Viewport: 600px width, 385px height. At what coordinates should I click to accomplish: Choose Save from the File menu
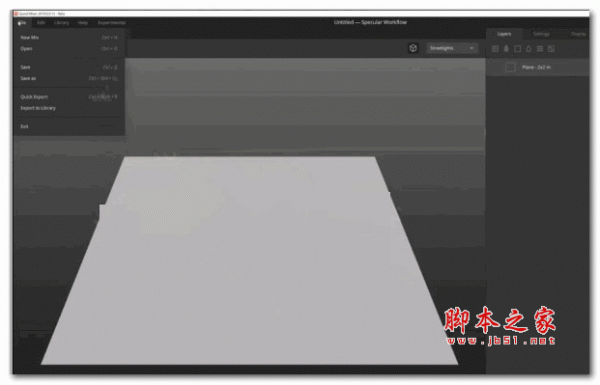point(69,67)
